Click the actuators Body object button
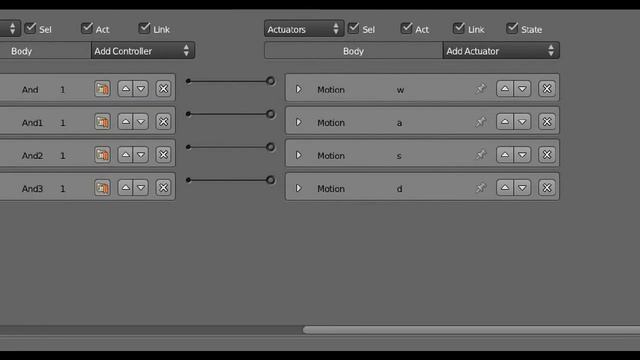 (x=353, y=51)
